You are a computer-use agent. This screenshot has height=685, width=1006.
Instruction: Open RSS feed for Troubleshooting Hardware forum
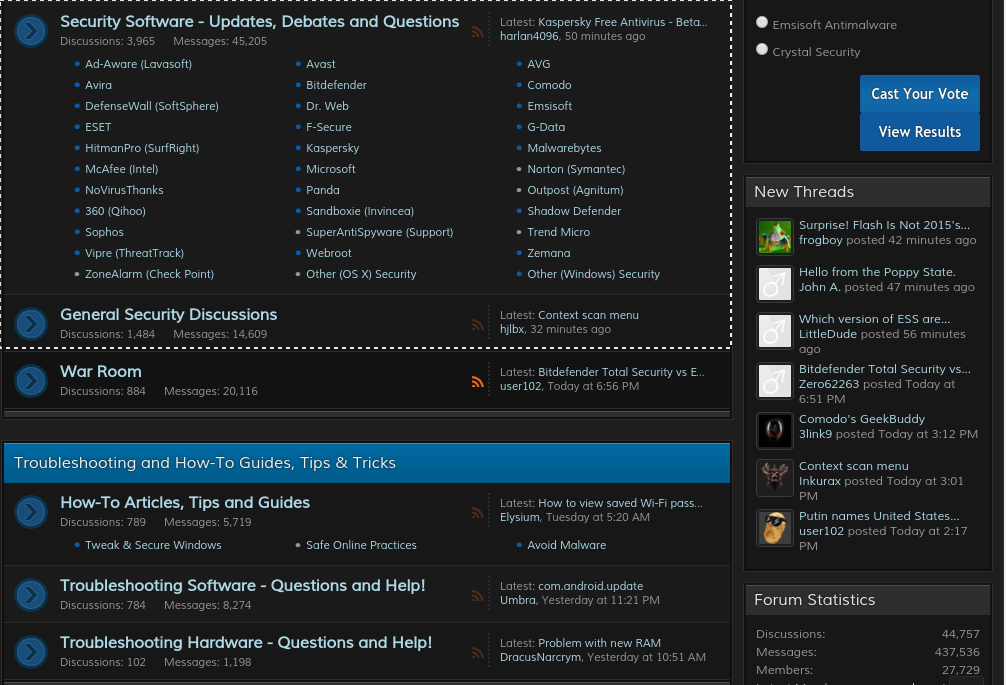tap(477, 652)
